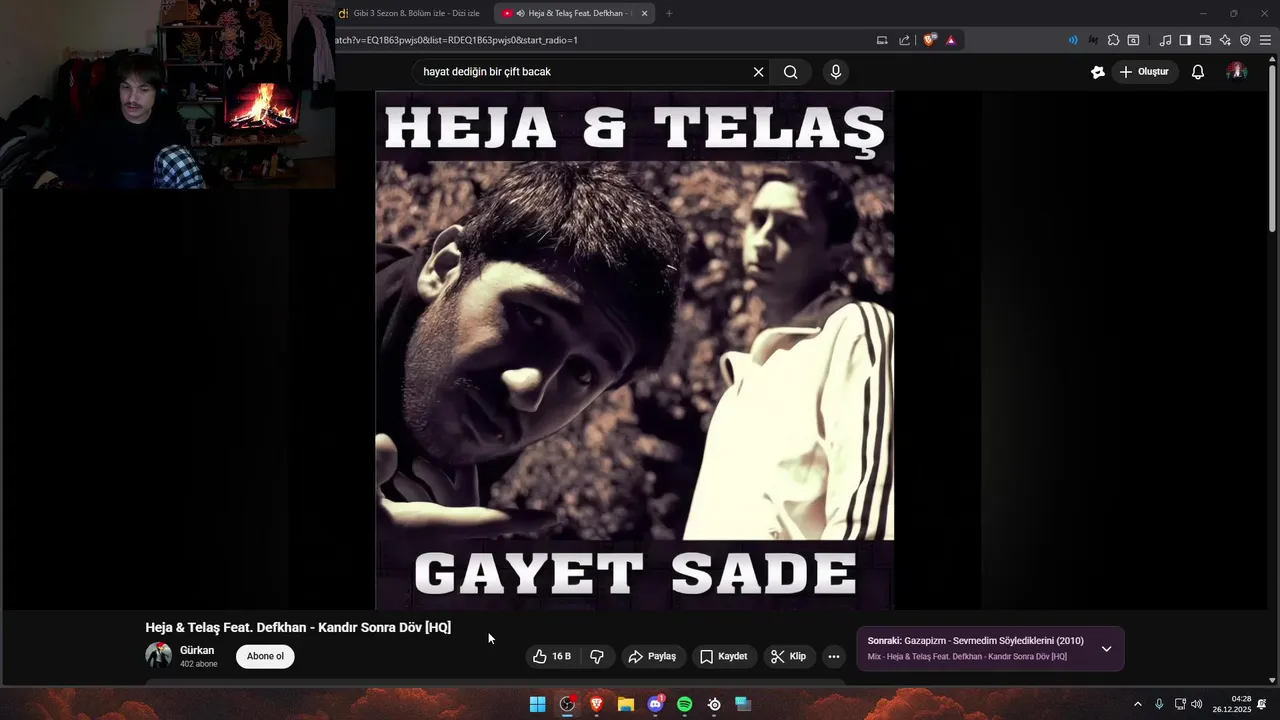Toggle the tray microphone icon
The image size is (1280, 720).
(x=1159, y=704)
